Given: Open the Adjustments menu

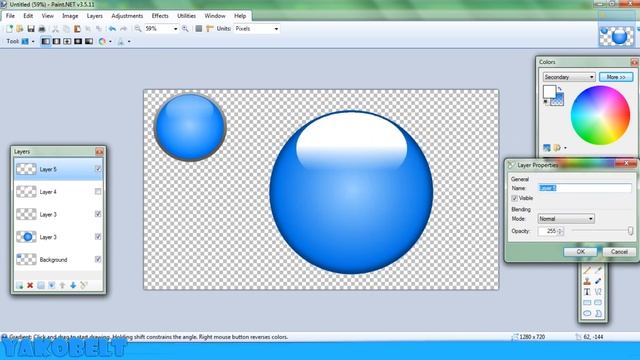Looking at the screenshot, I should (x=127, y=16).
